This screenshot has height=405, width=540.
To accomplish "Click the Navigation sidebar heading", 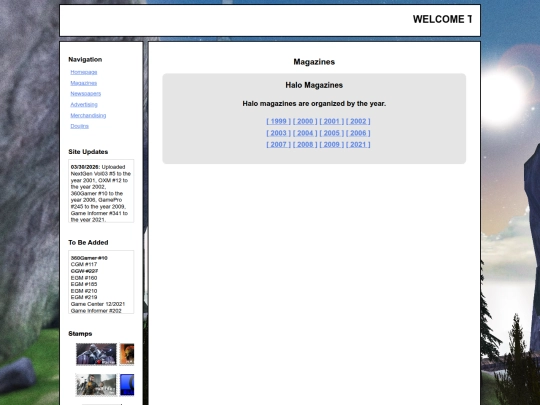I will 85,60.
